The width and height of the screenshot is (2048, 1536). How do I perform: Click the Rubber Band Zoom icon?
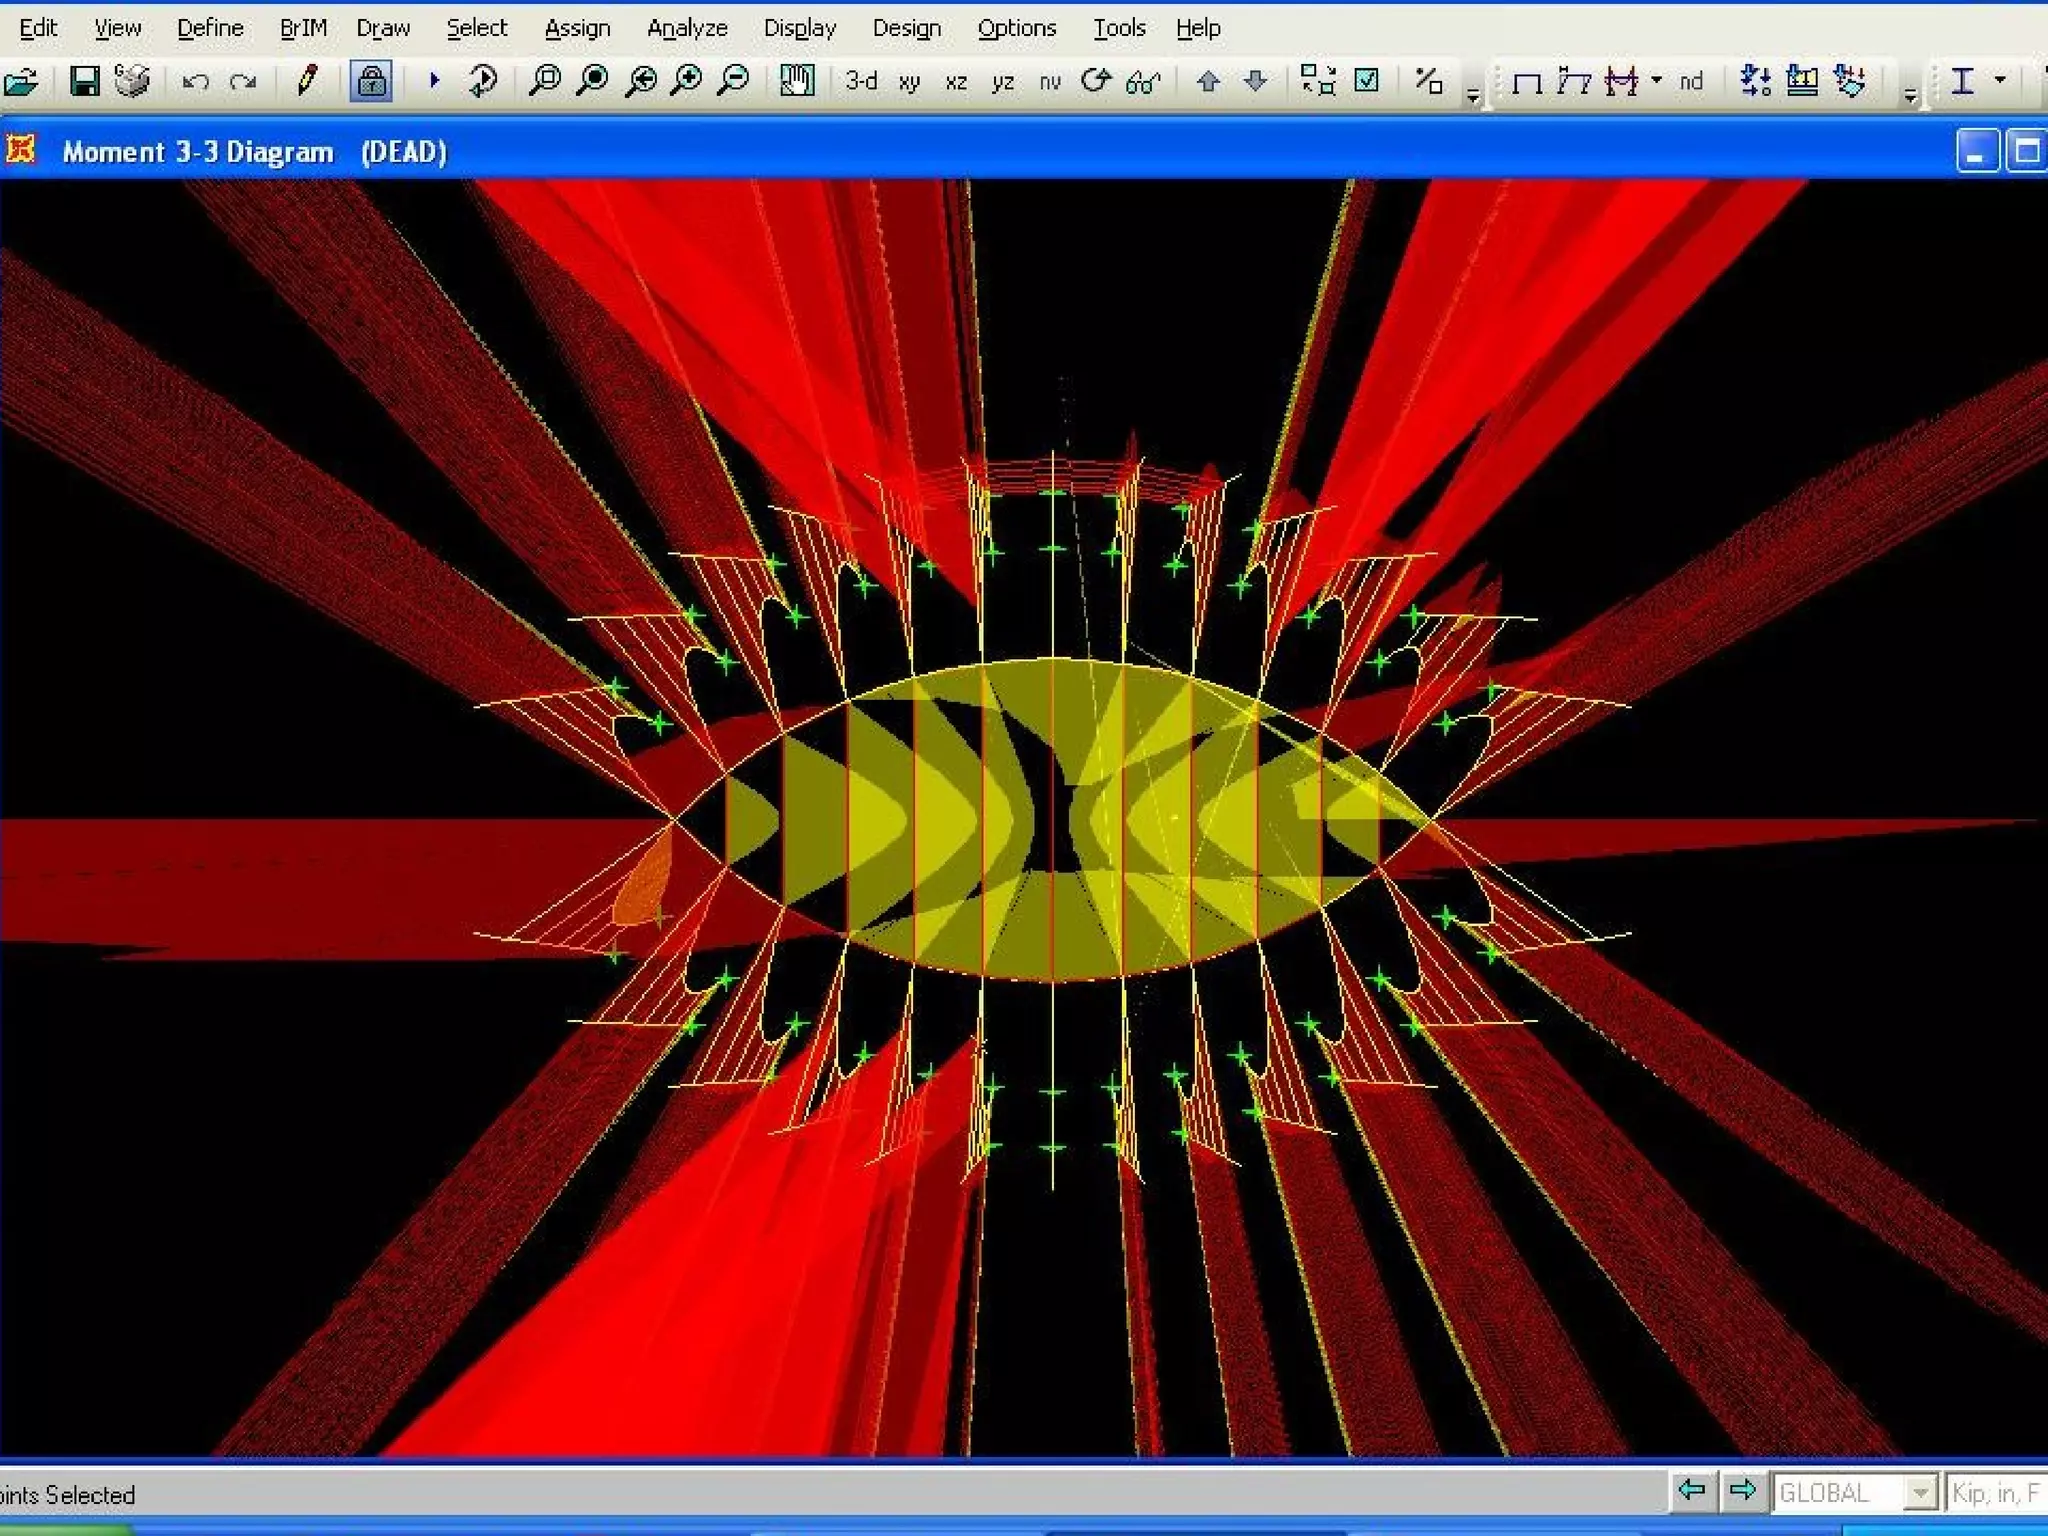click(545, 81)
